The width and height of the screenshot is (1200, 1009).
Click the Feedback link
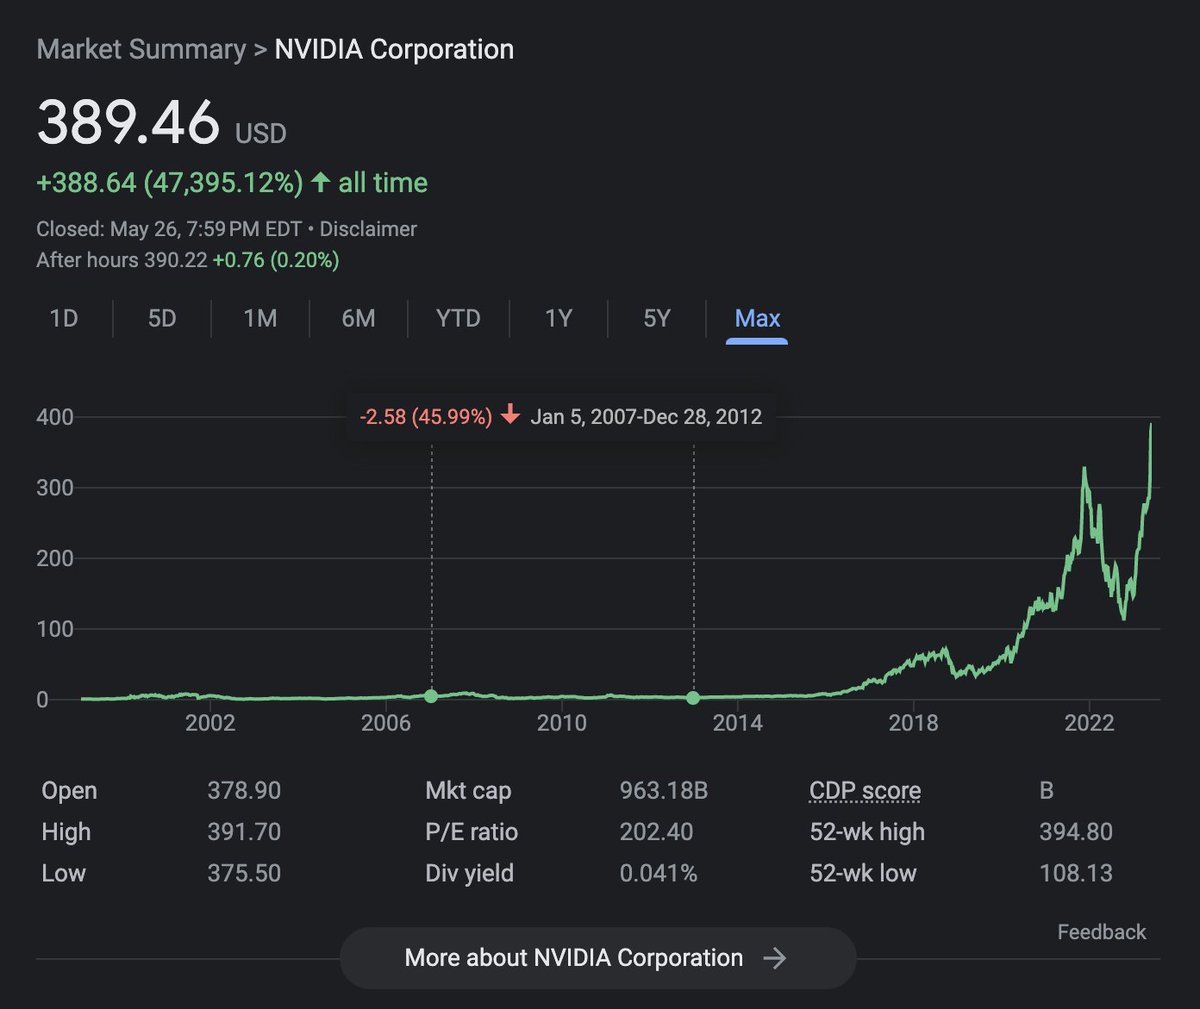click(1102, 932)
